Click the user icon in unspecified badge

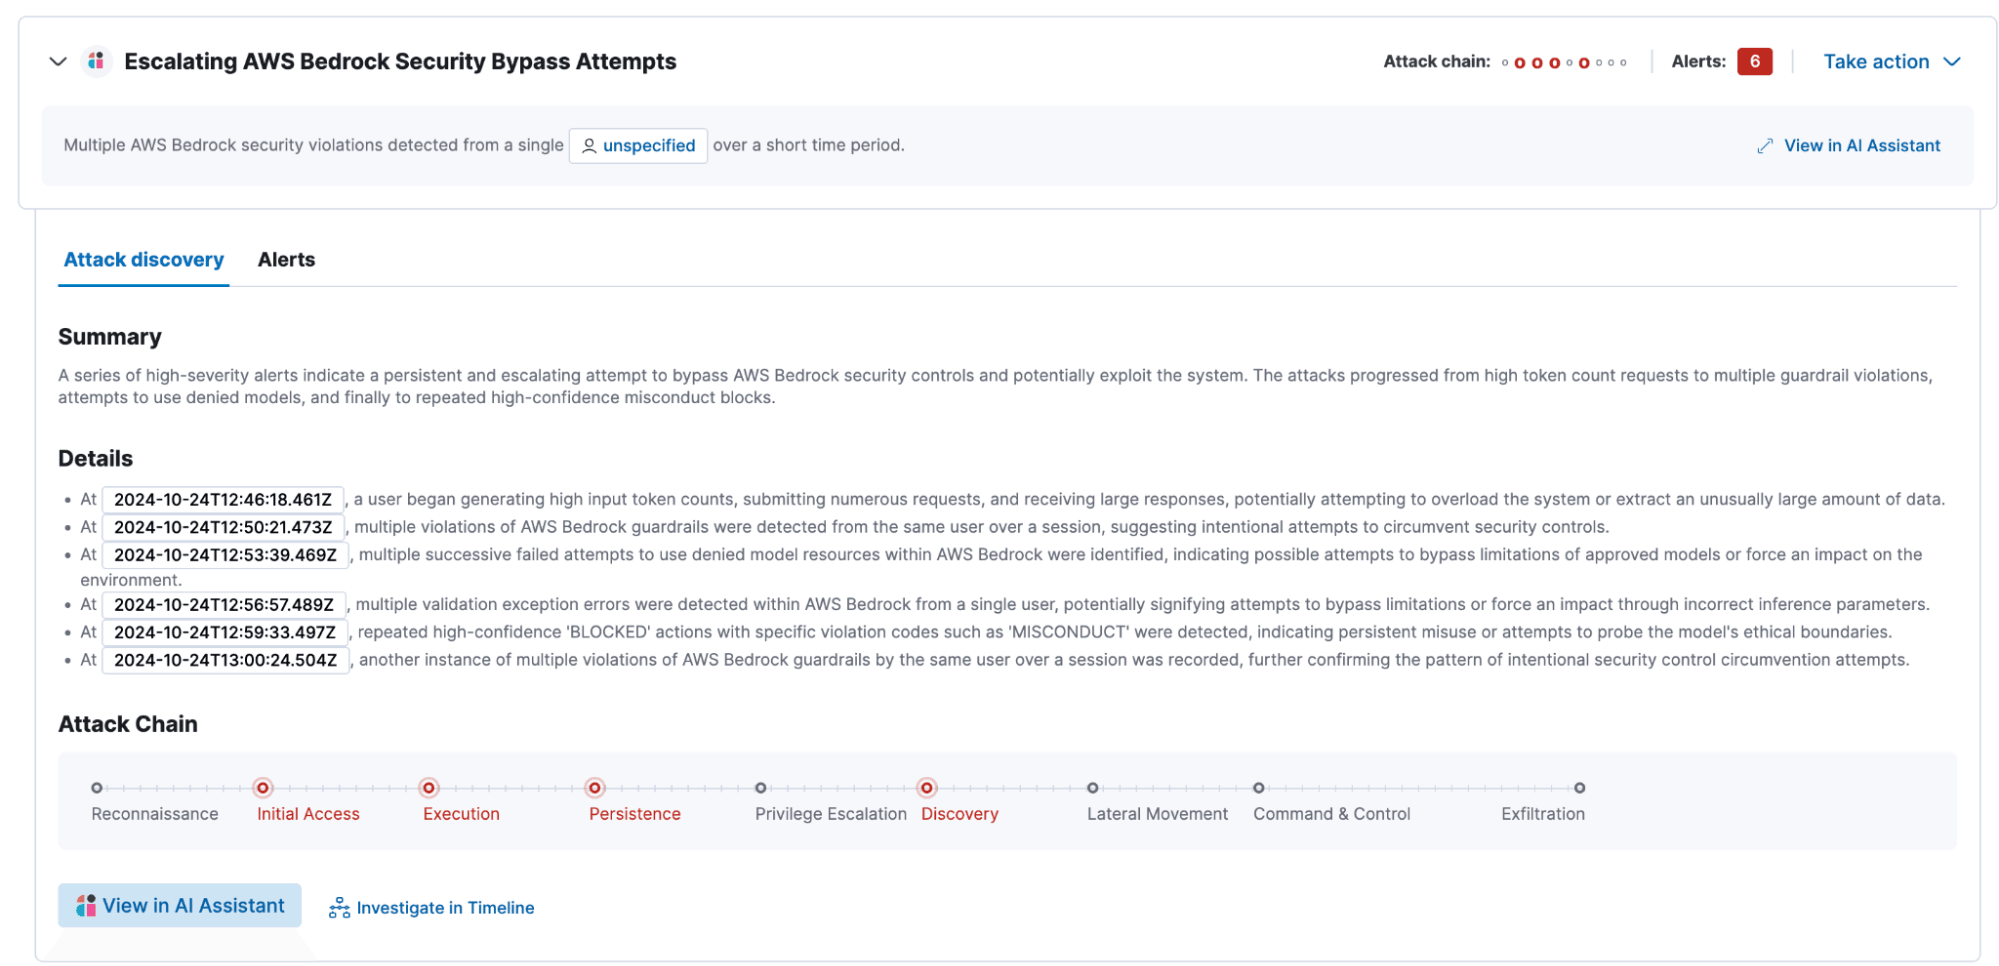[589, 146]
